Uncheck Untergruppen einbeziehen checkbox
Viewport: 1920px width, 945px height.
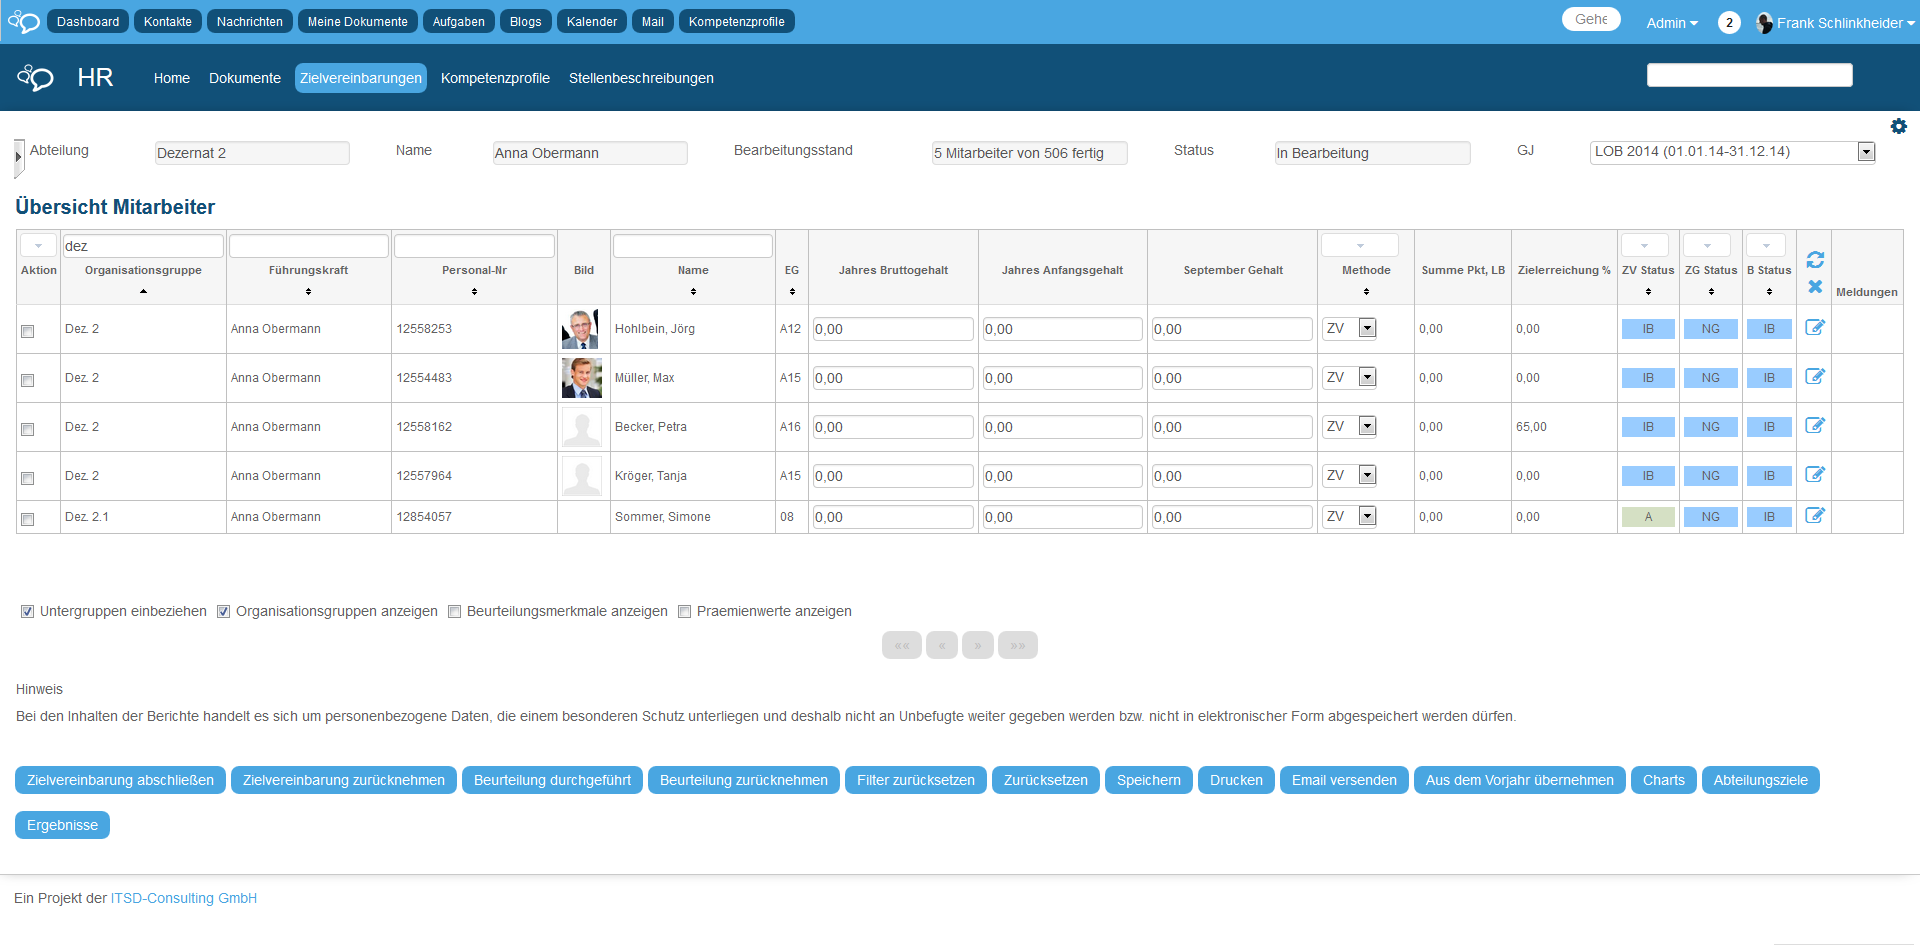(x=28, y=612)
